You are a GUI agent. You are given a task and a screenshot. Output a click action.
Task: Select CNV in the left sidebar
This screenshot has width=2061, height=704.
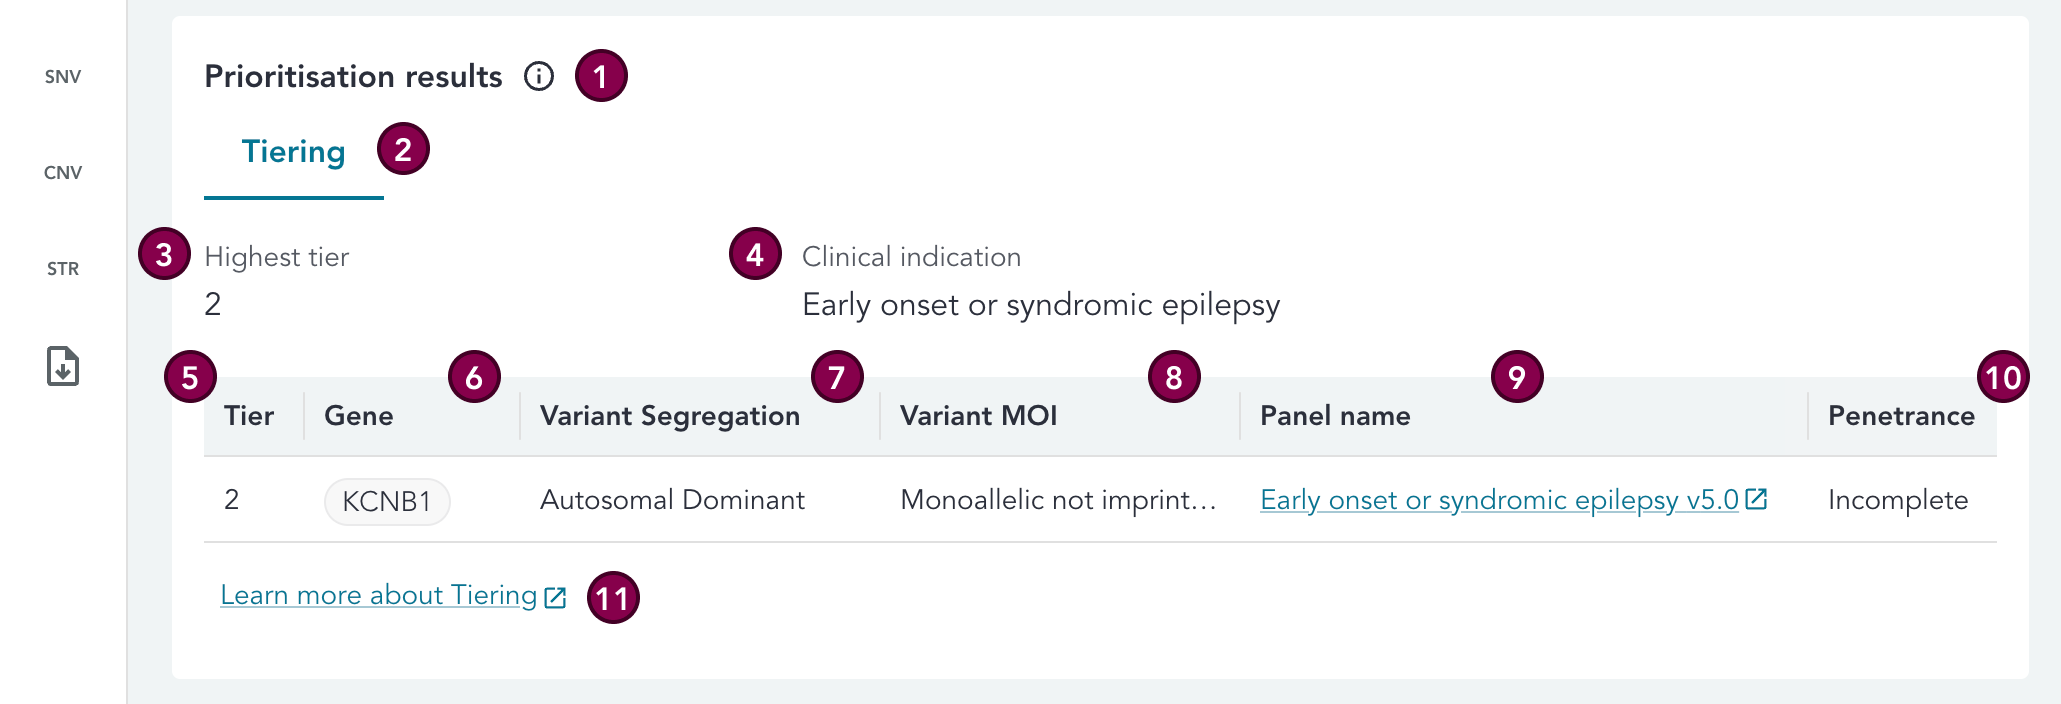63,173
